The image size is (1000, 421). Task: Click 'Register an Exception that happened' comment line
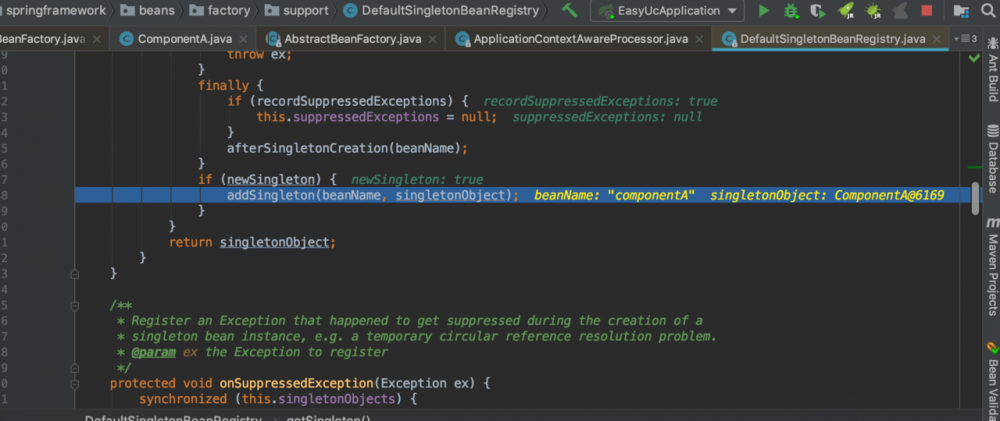pos(411,320)
